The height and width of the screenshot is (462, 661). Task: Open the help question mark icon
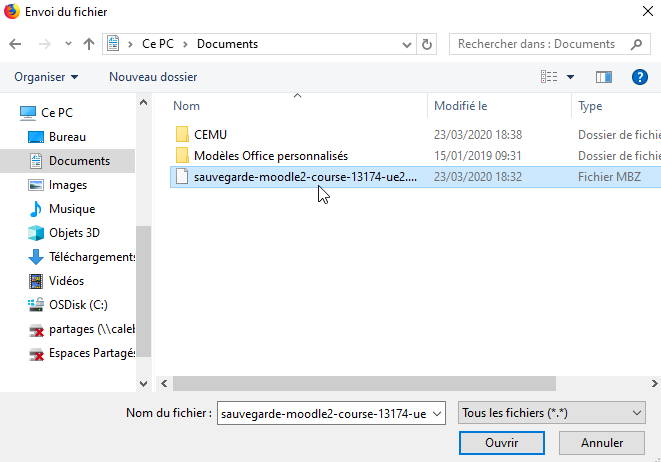tap(640, 76)
